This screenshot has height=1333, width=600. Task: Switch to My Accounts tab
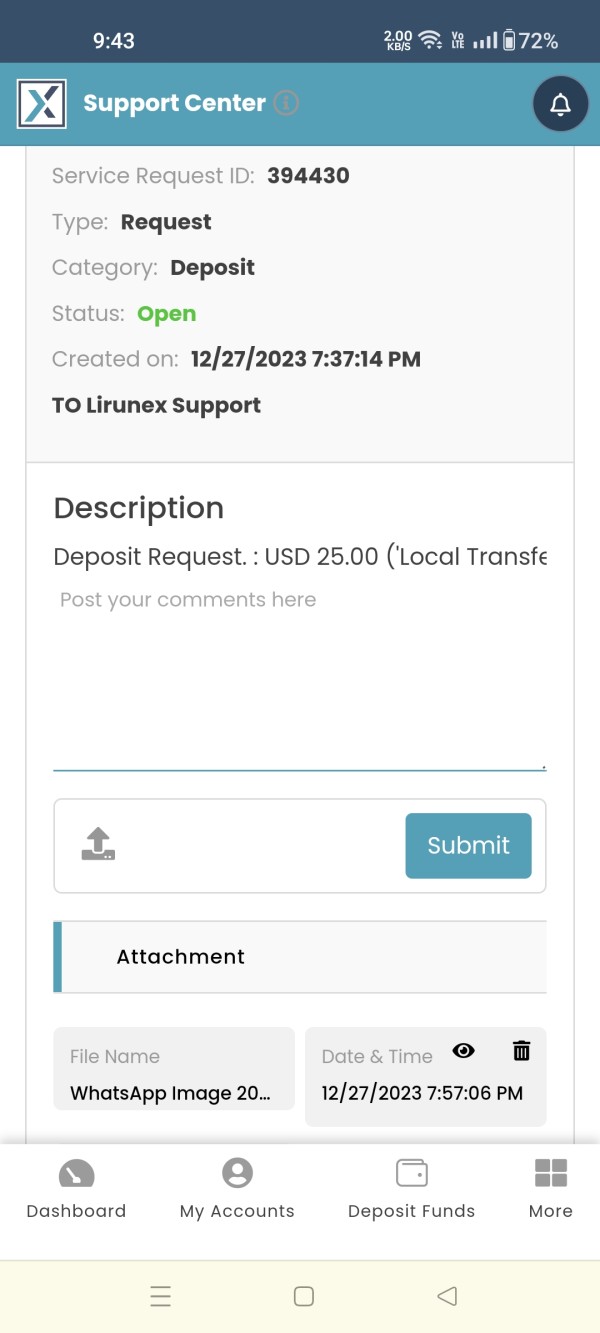point(237,1190)
